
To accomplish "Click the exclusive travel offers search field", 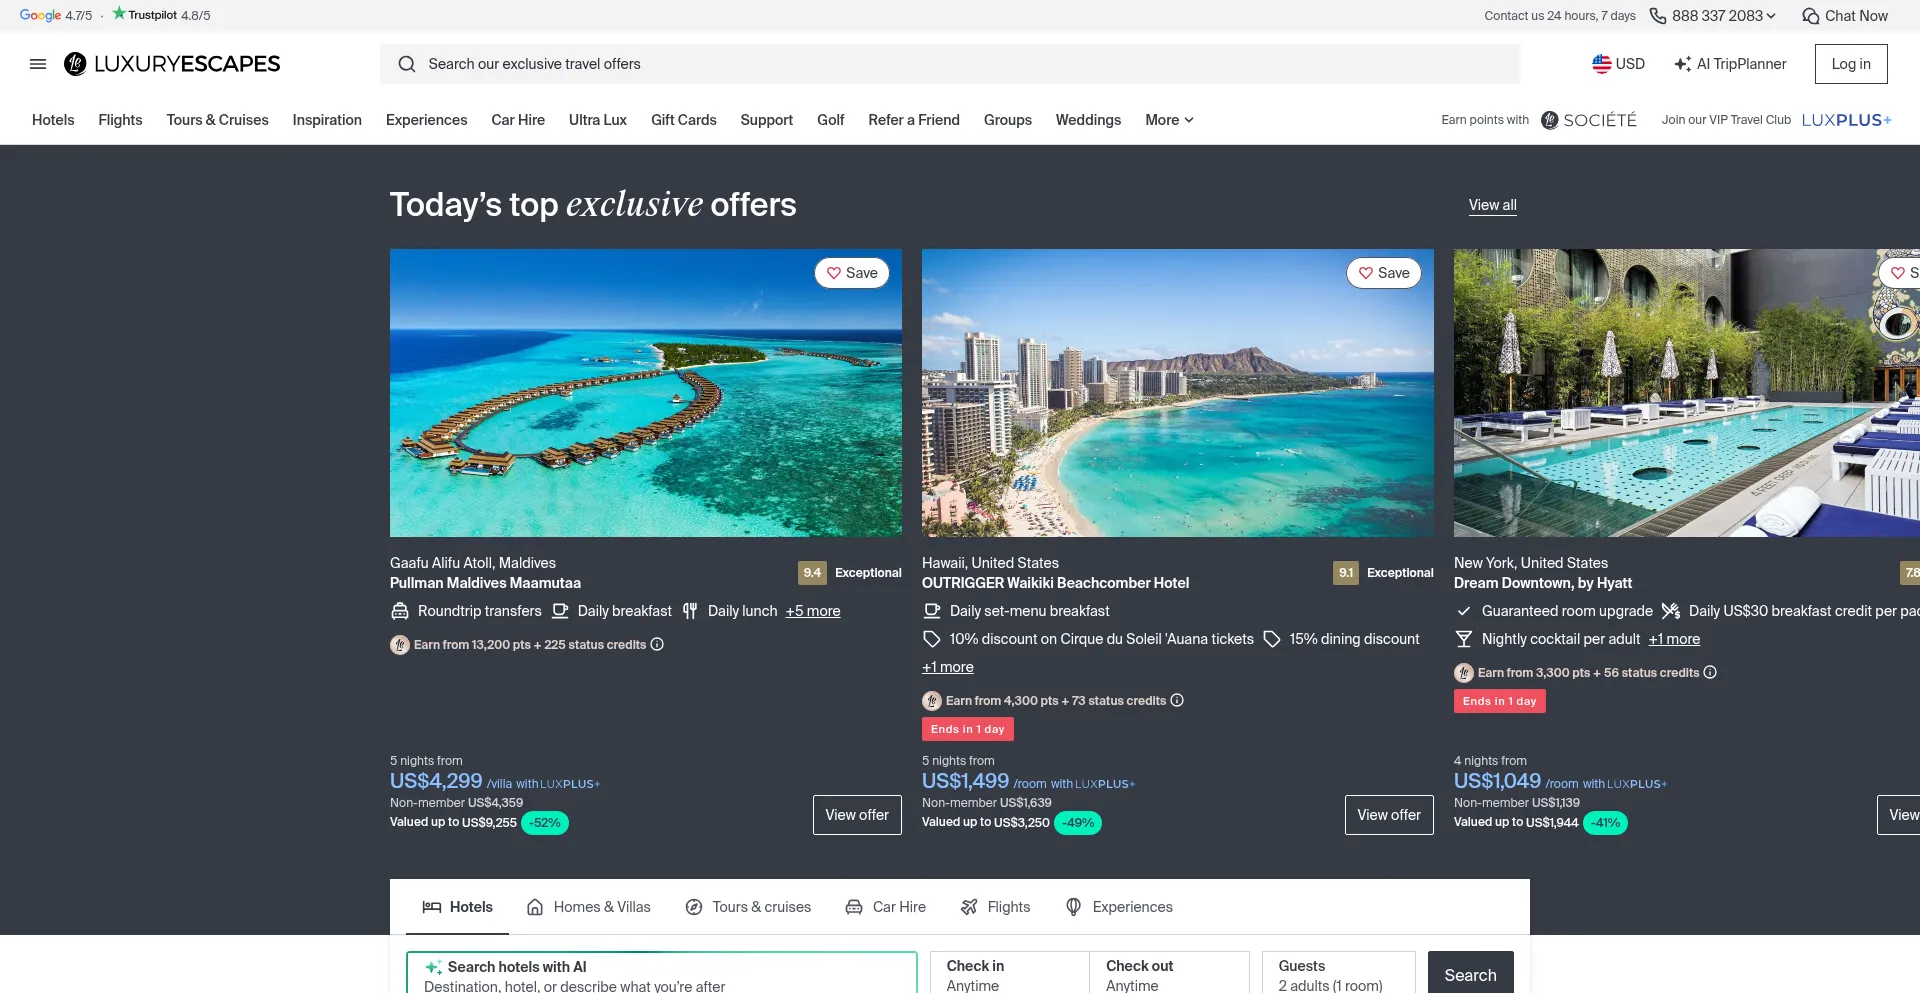I will (950, 64).
